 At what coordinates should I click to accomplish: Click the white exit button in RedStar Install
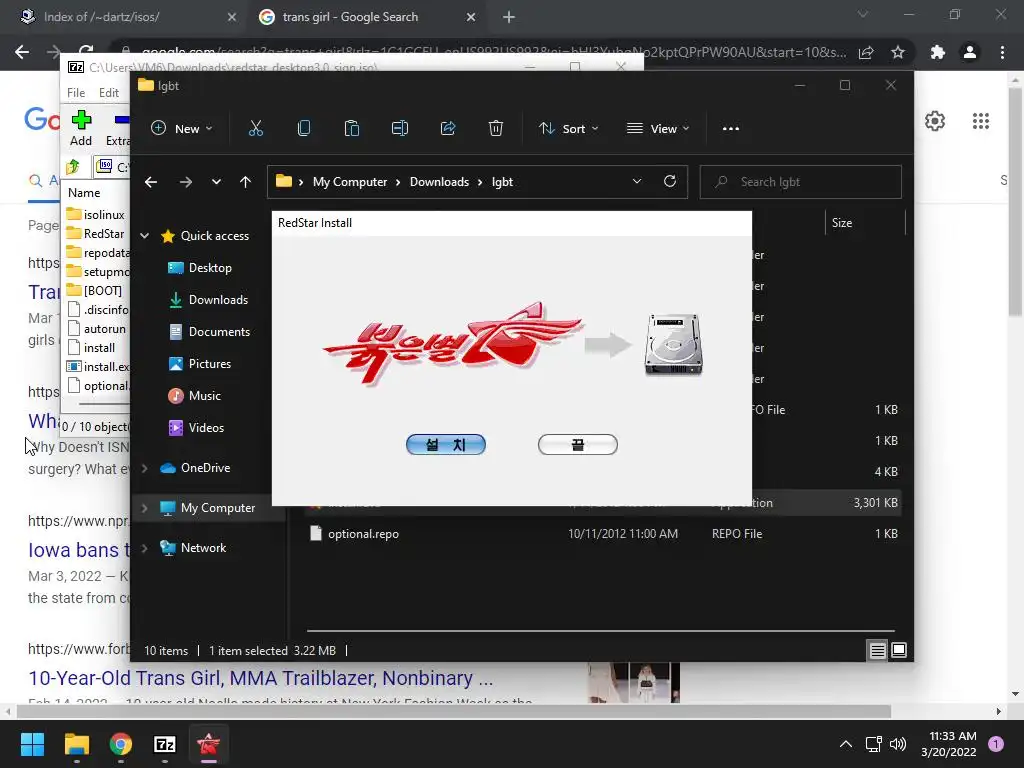pos(577,445)
